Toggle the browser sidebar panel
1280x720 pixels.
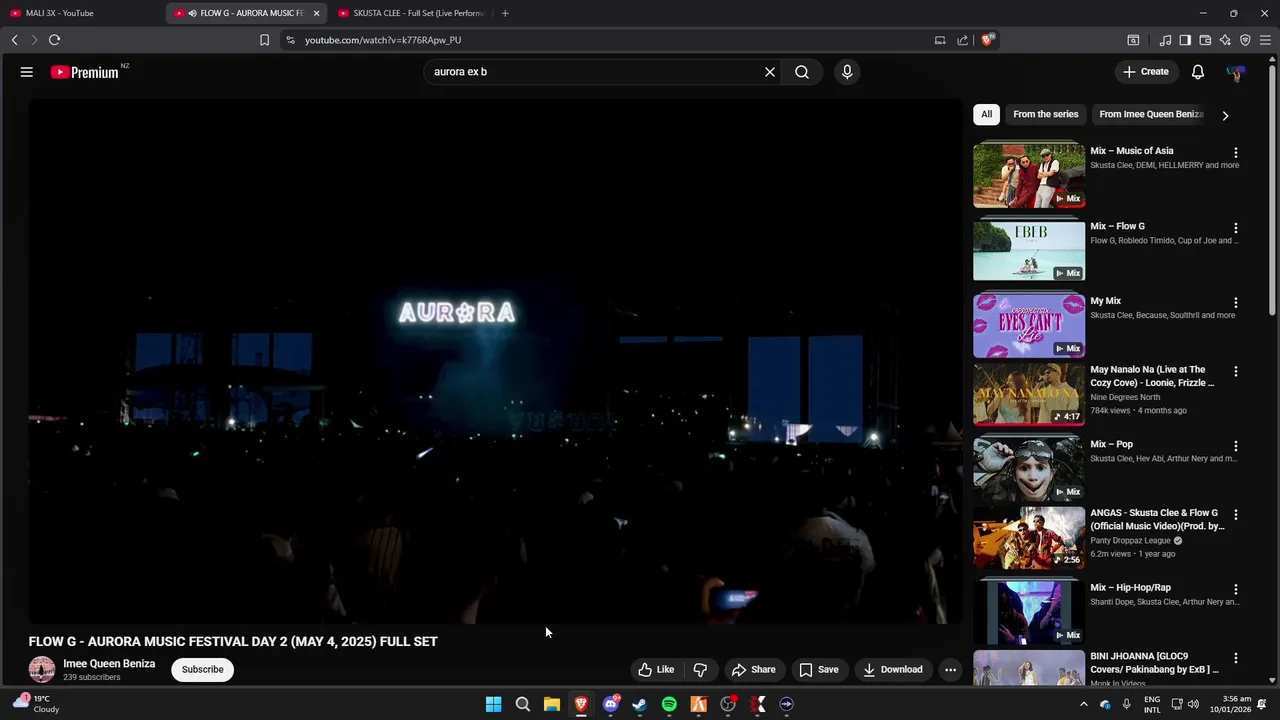point(1185,40)
